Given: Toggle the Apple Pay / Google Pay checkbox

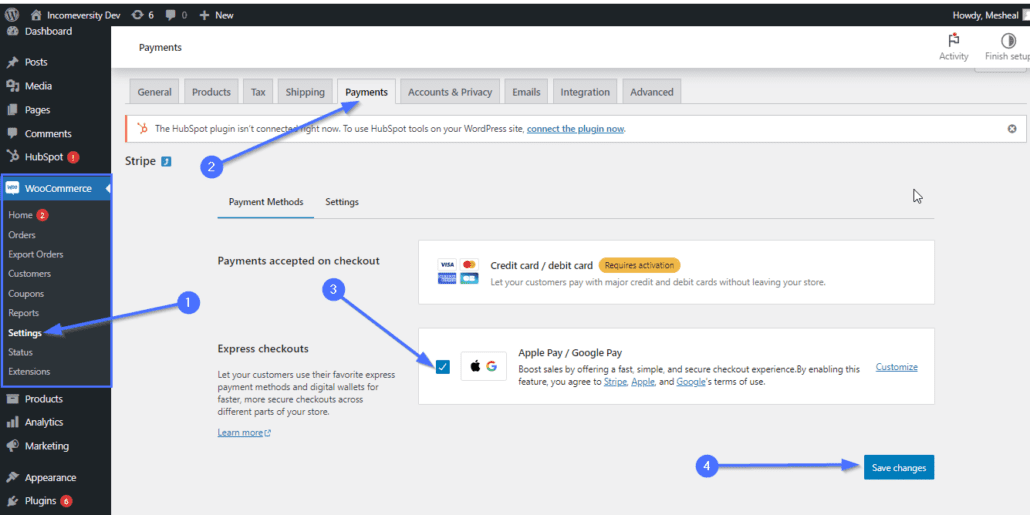Looking at the screenshot, I should pyautogui.click(x=443, y=367).
